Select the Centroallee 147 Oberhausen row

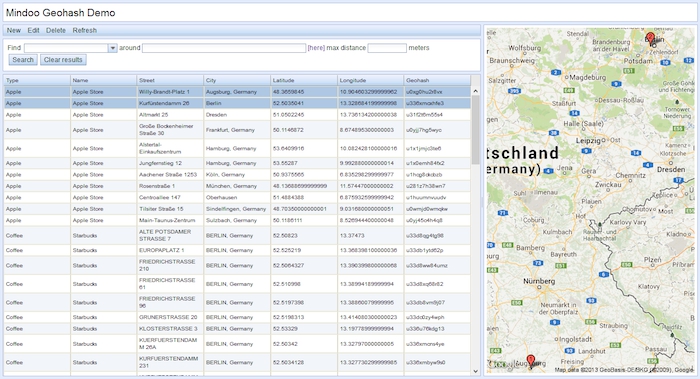pos(237,197)
